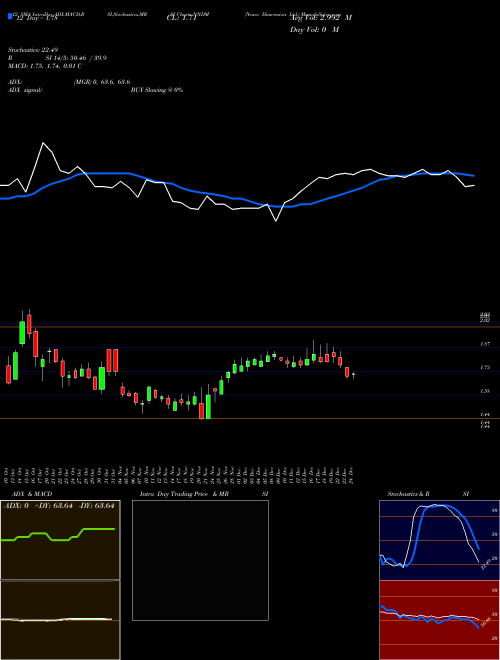Open the empty Intra Day Trading Price panel
The height and width of the screenshot is (660, 500).
pyautogui.click(x=200, y=560)
